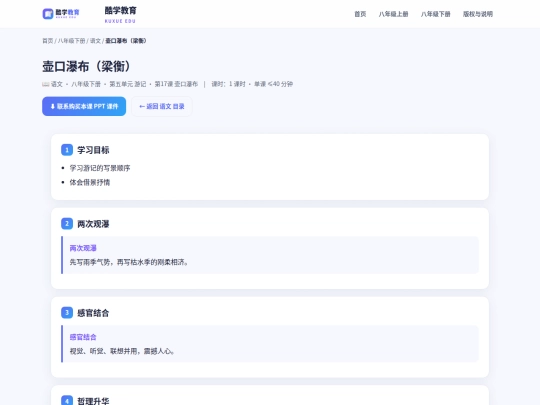Click the purple 感官结合 callout title
Viewport: 540px width, 405px height.
click(x=83, y=337)
